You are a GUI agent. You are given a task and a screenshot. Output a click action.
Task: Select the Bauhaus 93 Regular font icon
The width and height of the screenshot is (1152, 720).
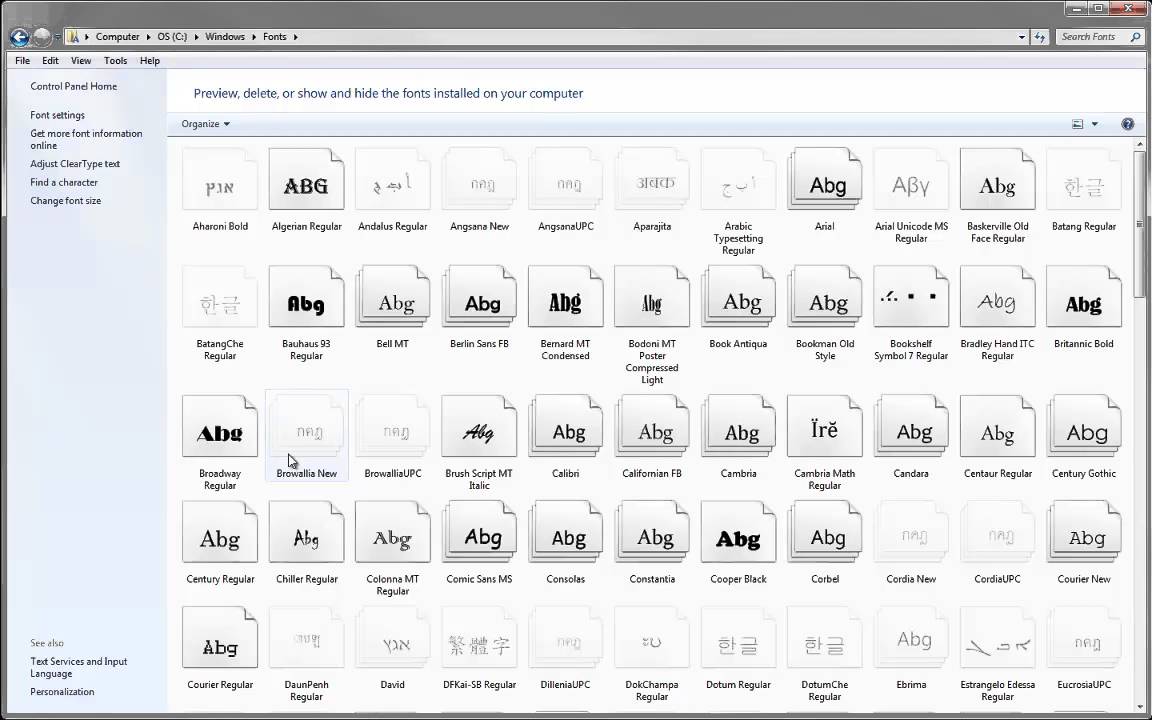[x=306, y=297]
